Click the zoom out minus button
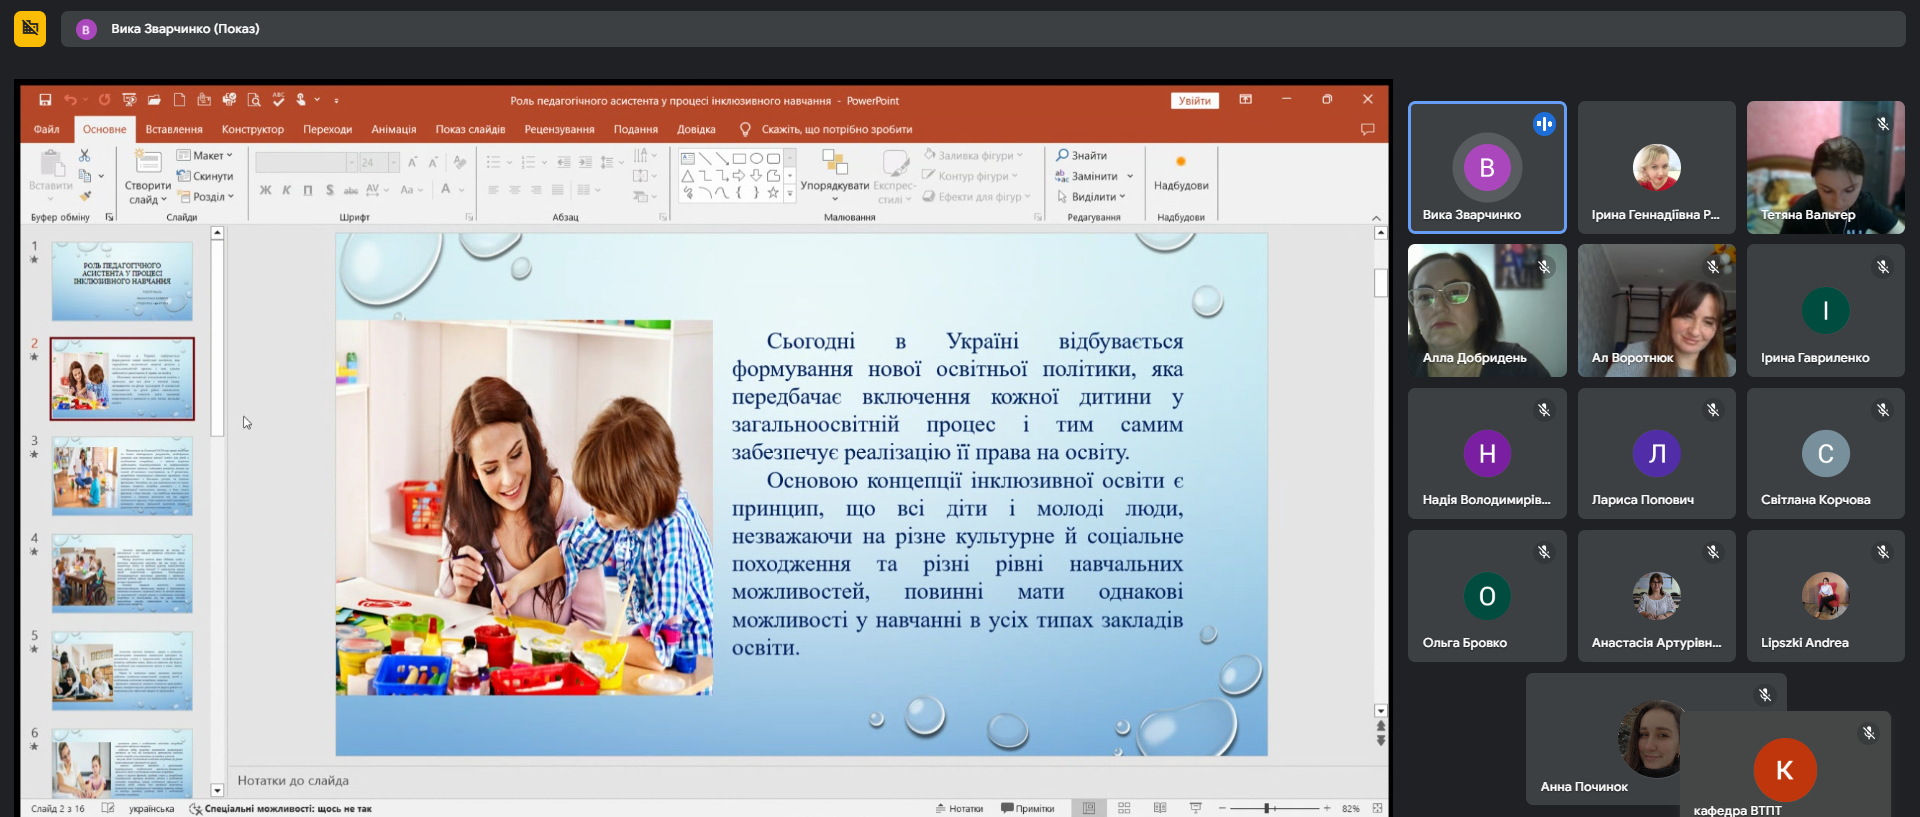Viewport: 1920px width, 817px height. coord(1222,808)
